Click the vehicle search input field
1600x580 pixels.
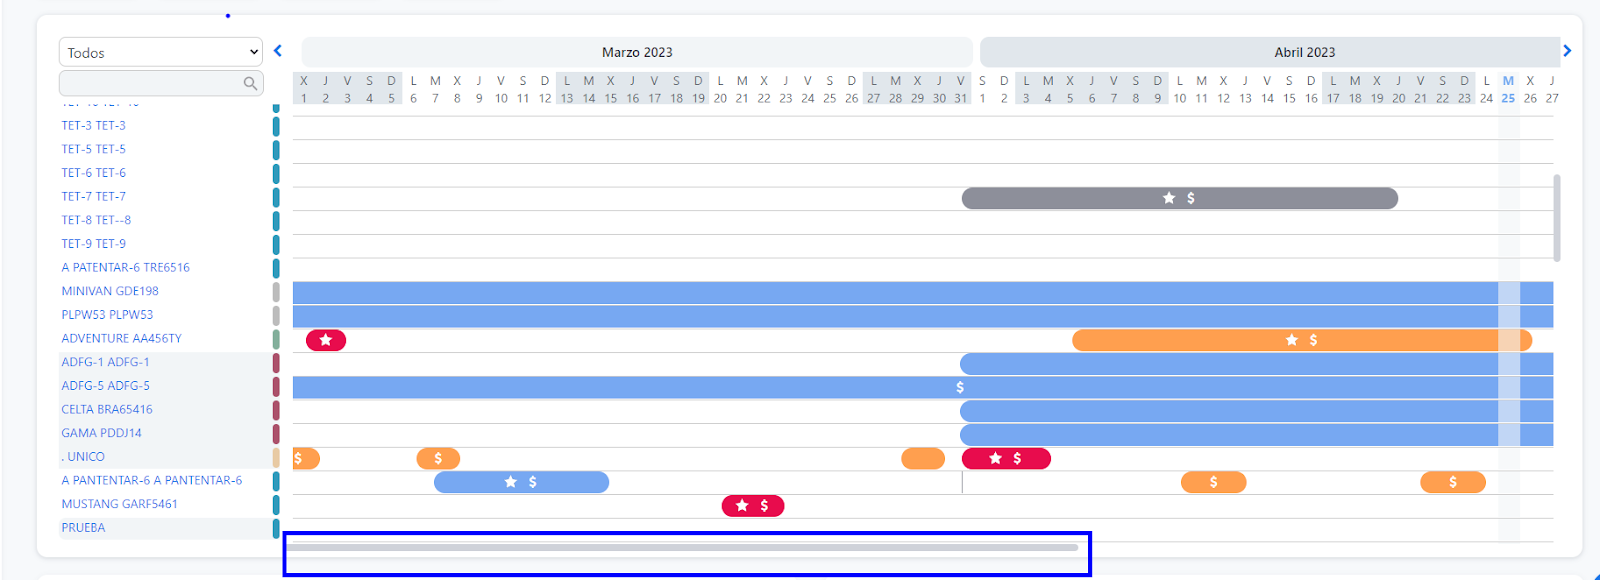[x=150, y=83]
